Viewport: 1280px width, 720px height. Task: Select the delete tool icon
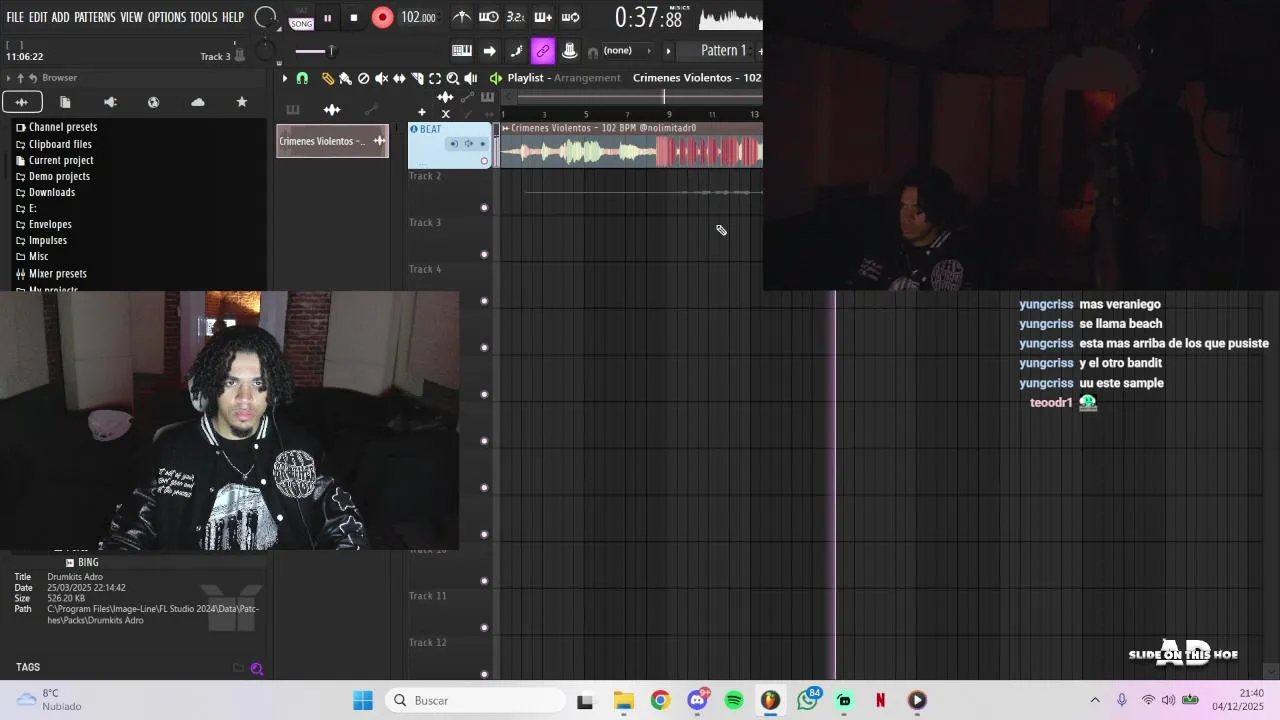tap(363, 78)
